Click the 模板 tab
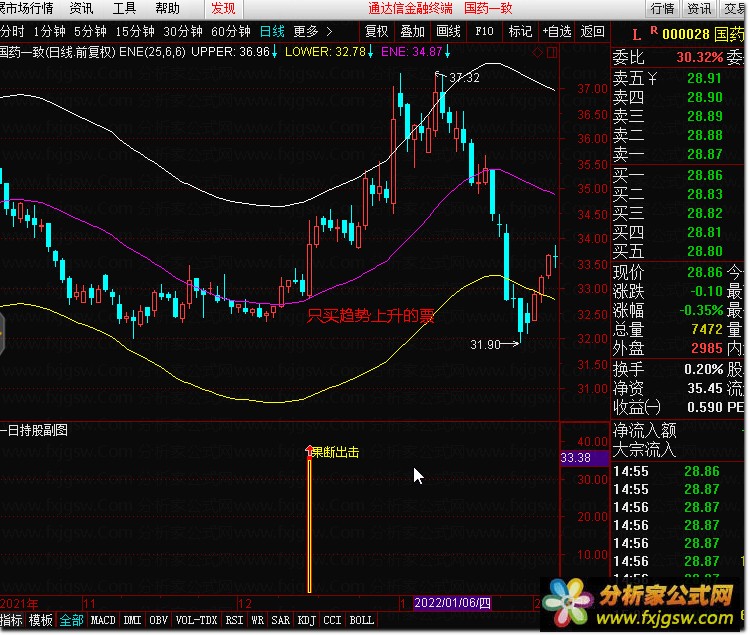This screenshot has width=750, height=635. 41,620
